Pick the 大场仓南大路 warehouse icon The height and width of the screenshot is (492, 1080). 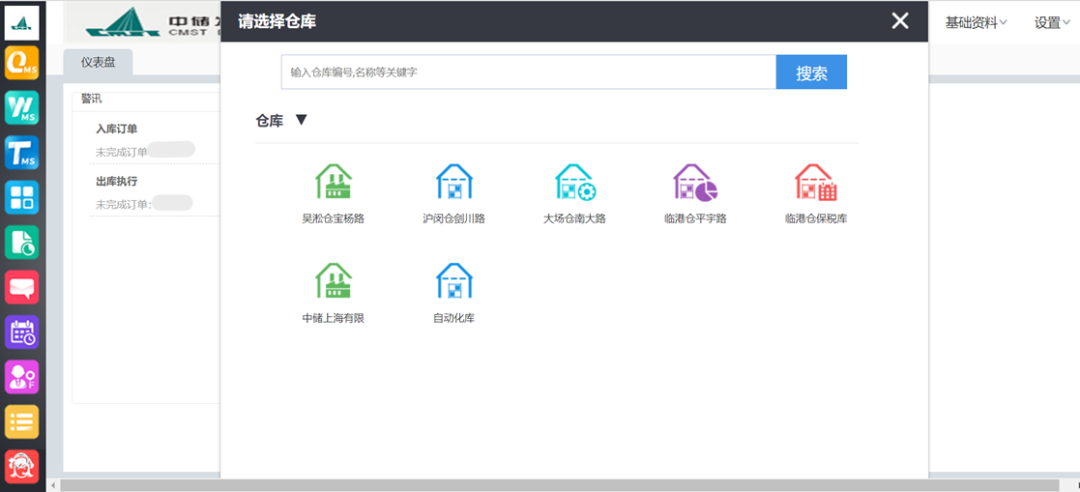[574, 184]
